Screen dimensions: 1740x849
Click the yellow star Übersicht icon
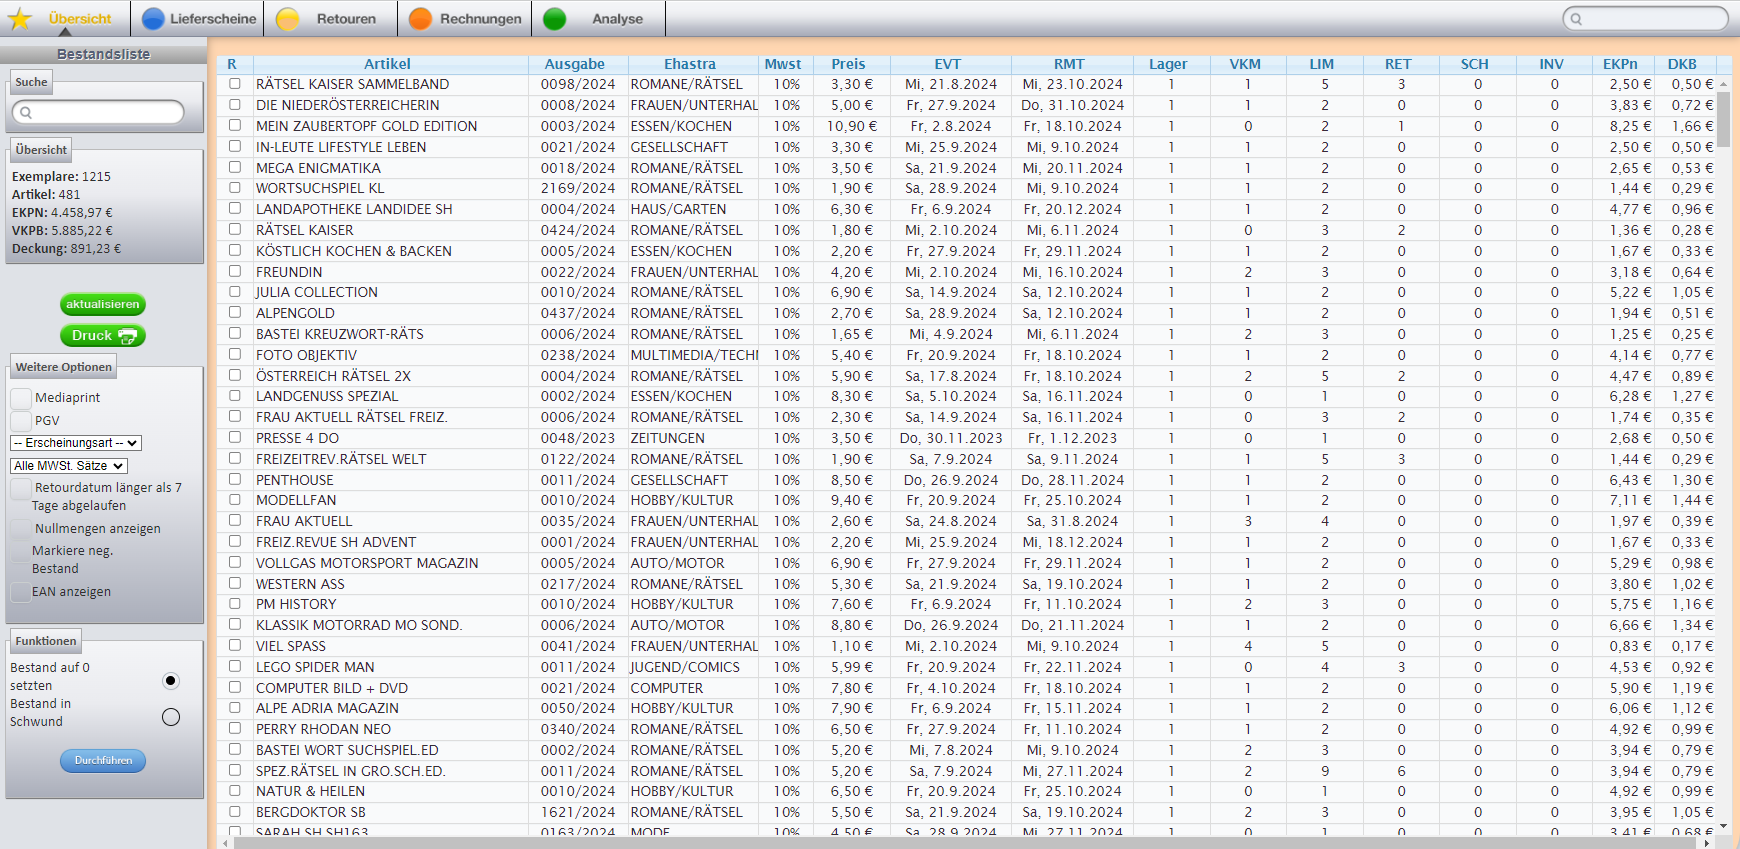pyautogui.click(x=20, y=19)
